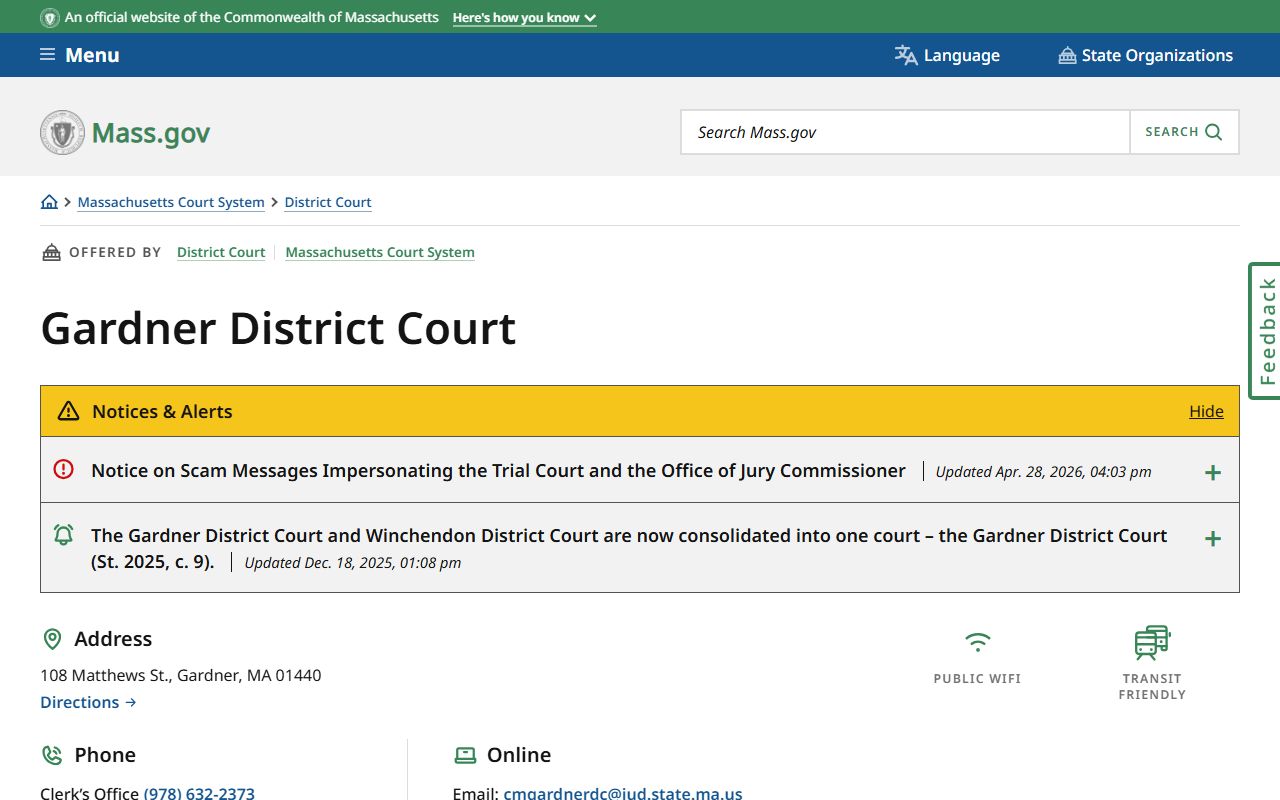Go to District Court breadcrumb link
1280x800 pixels.
click(328, 202)
